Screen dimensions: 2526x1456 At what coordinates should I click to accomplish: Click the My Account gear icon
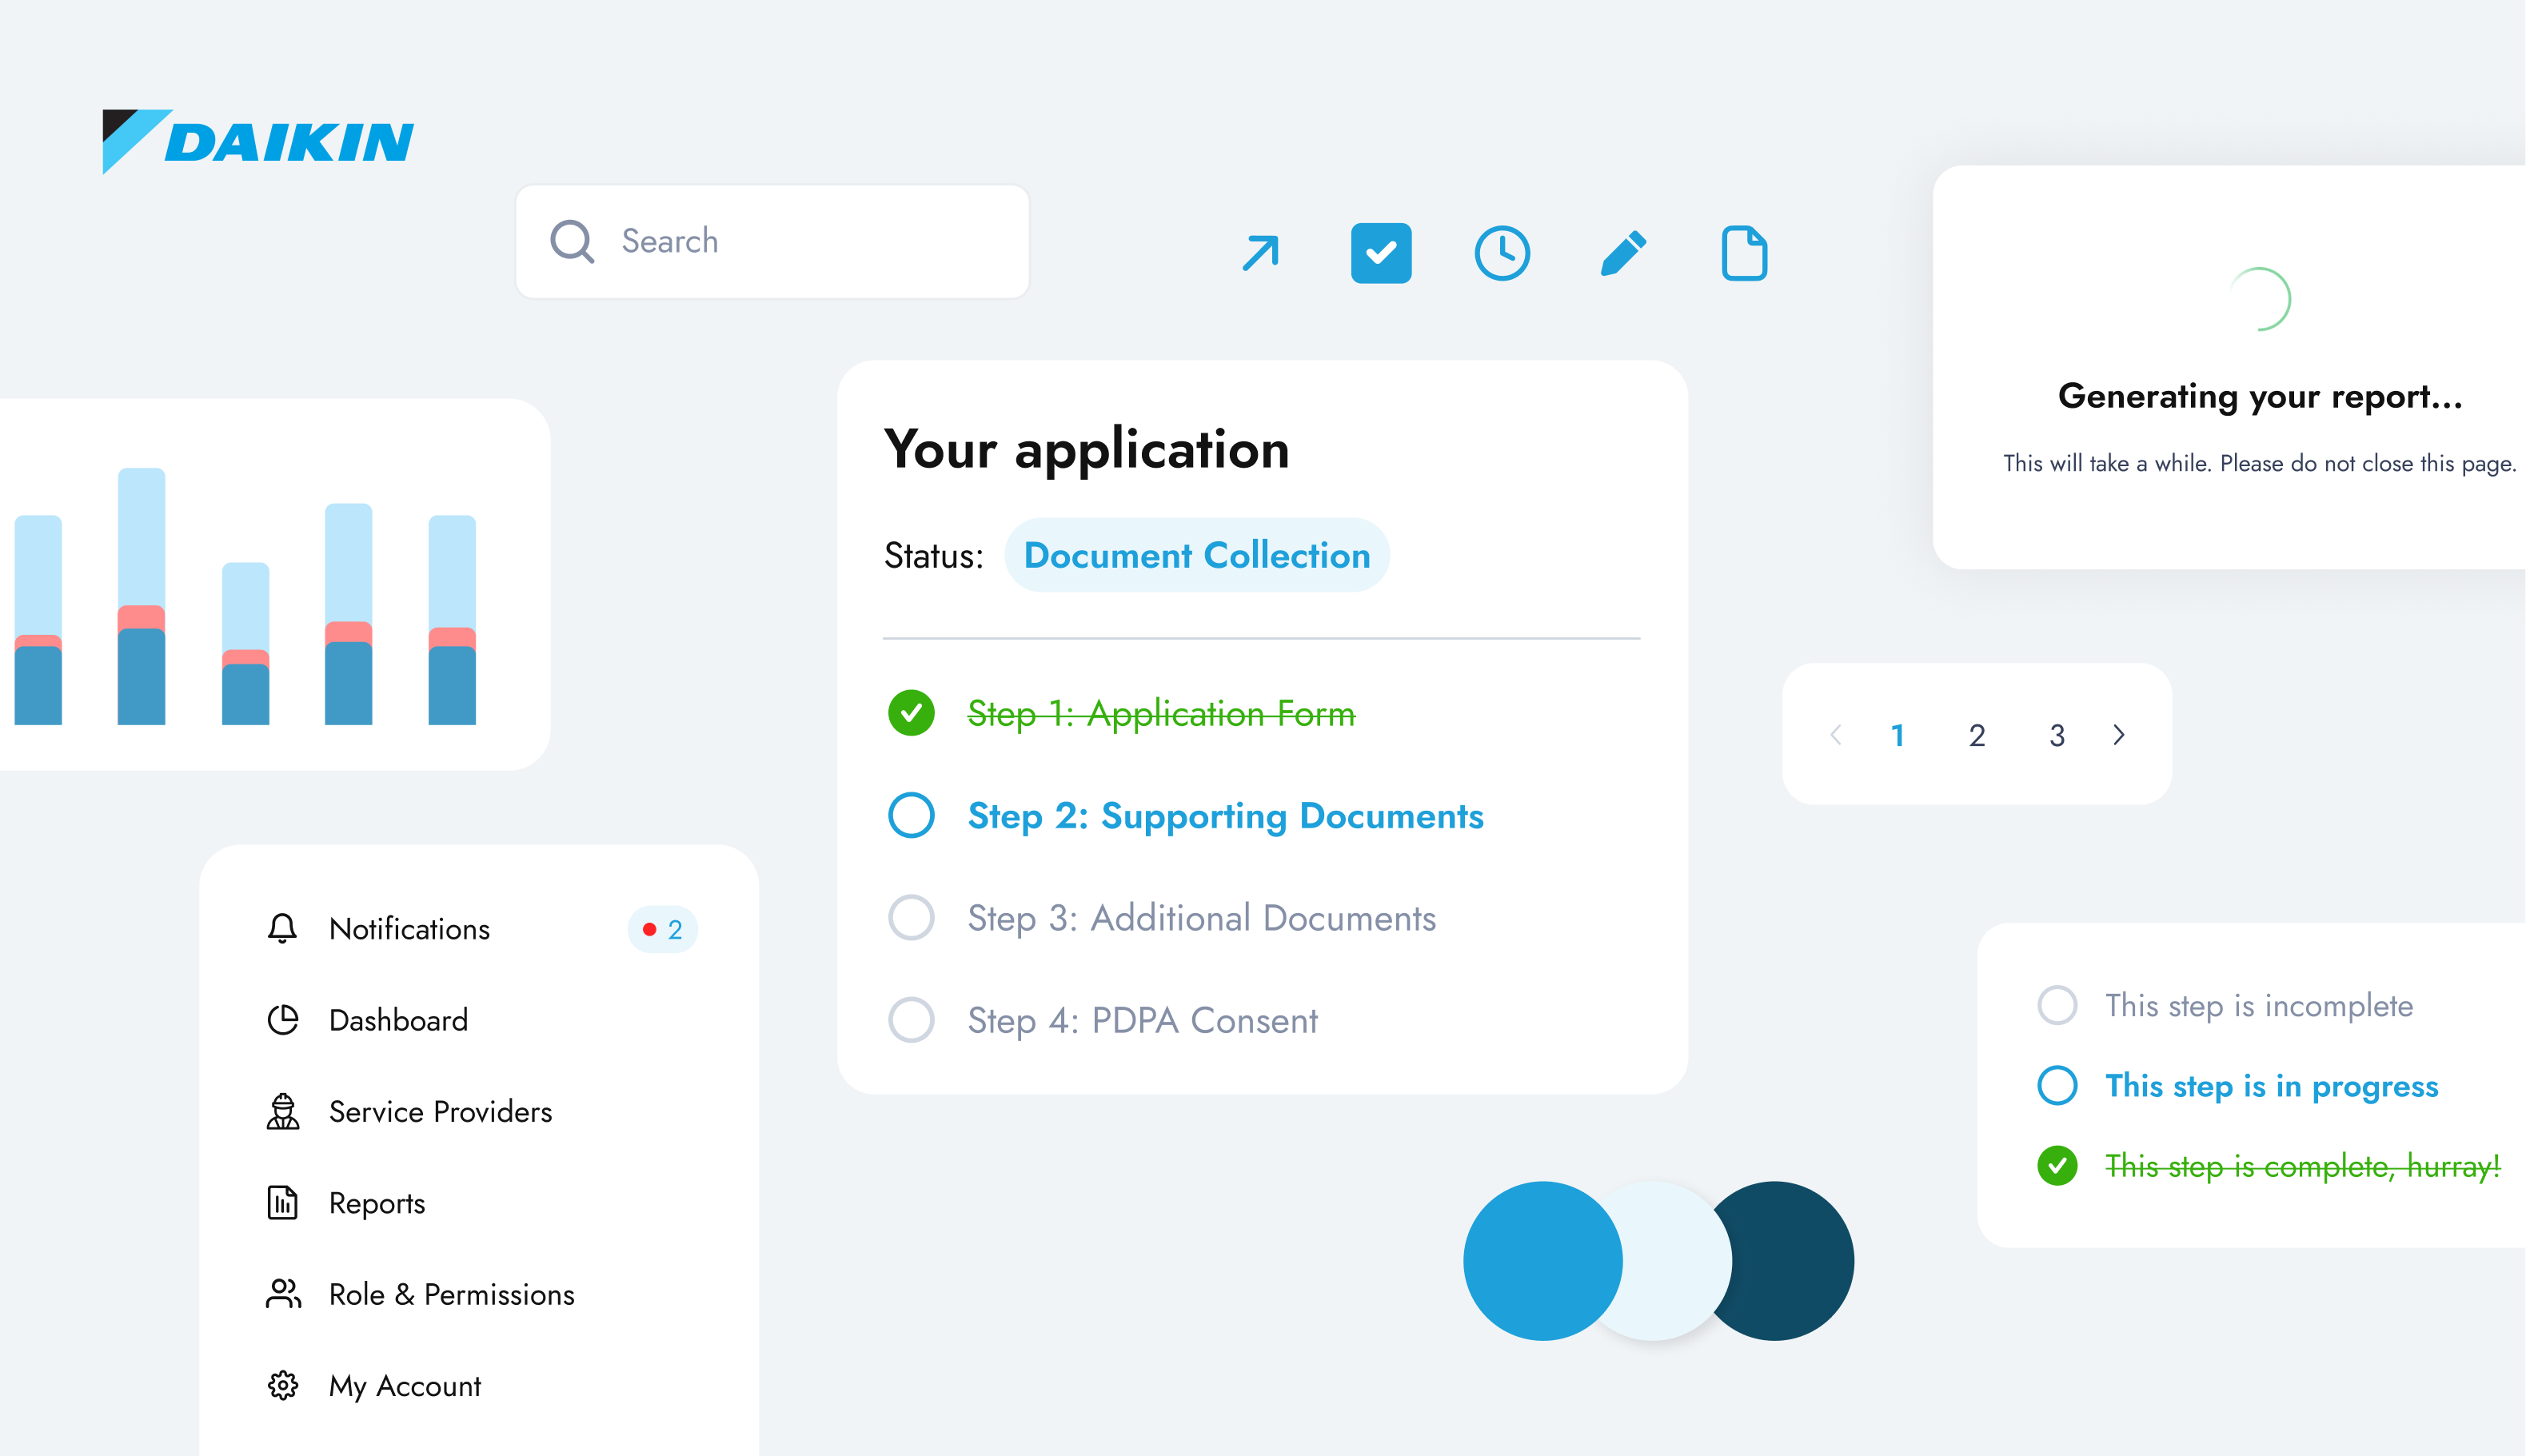pos(282,1385)
